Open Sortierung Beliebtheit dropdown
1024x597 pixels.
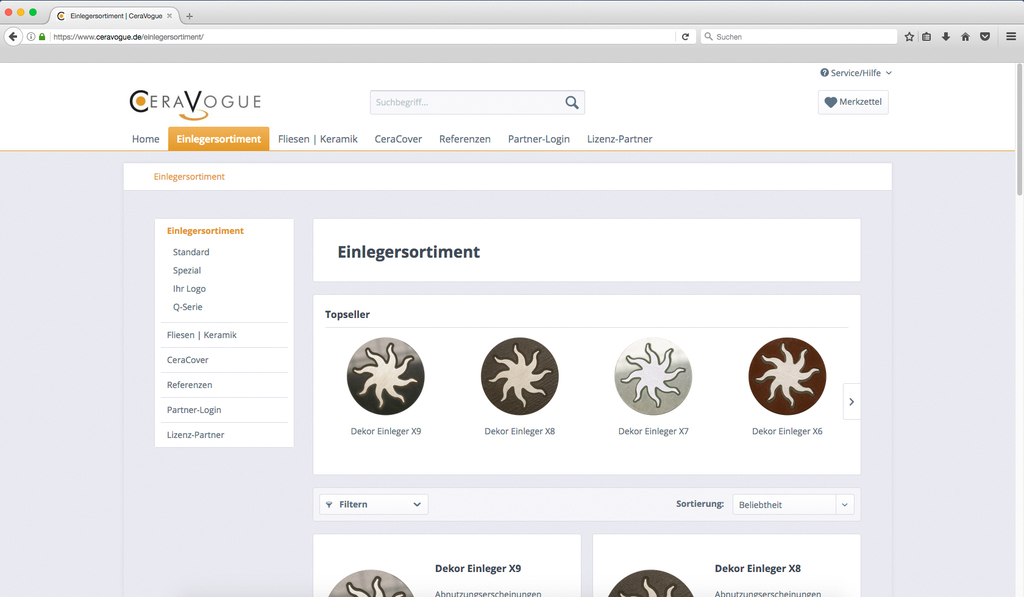tap(793, 505)
